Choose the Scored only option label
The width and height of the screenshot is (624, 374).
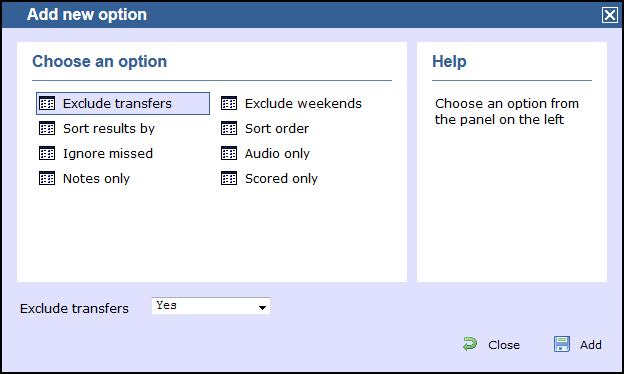[281, 179]
